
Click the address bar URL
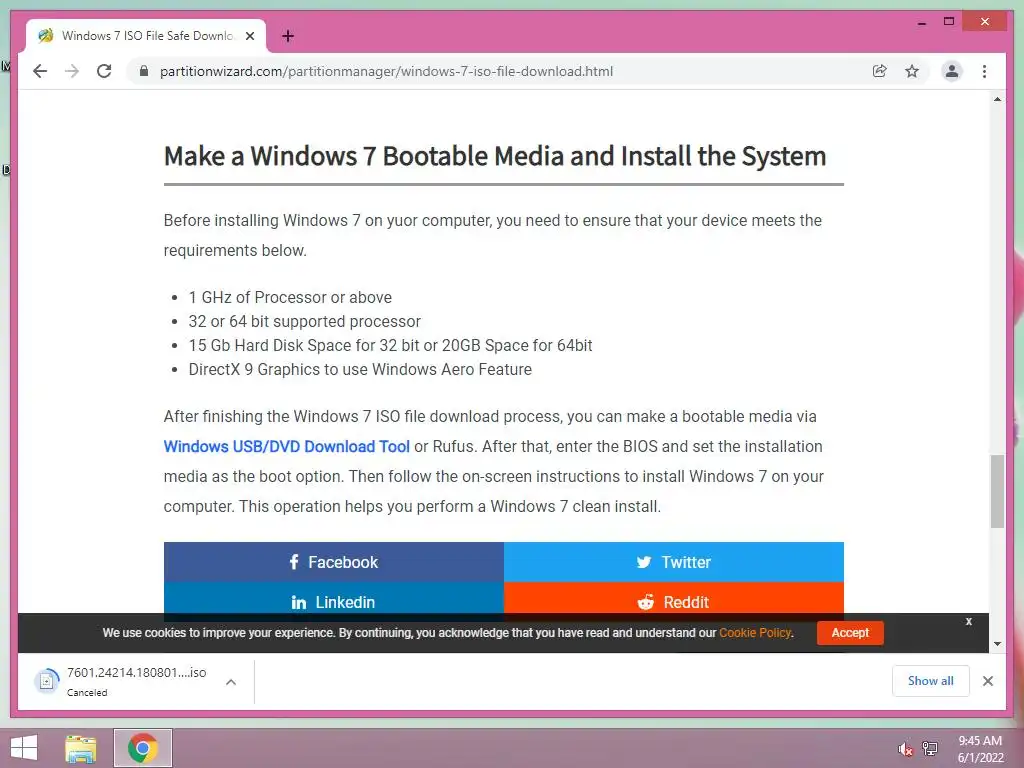[x=386, y=71]
